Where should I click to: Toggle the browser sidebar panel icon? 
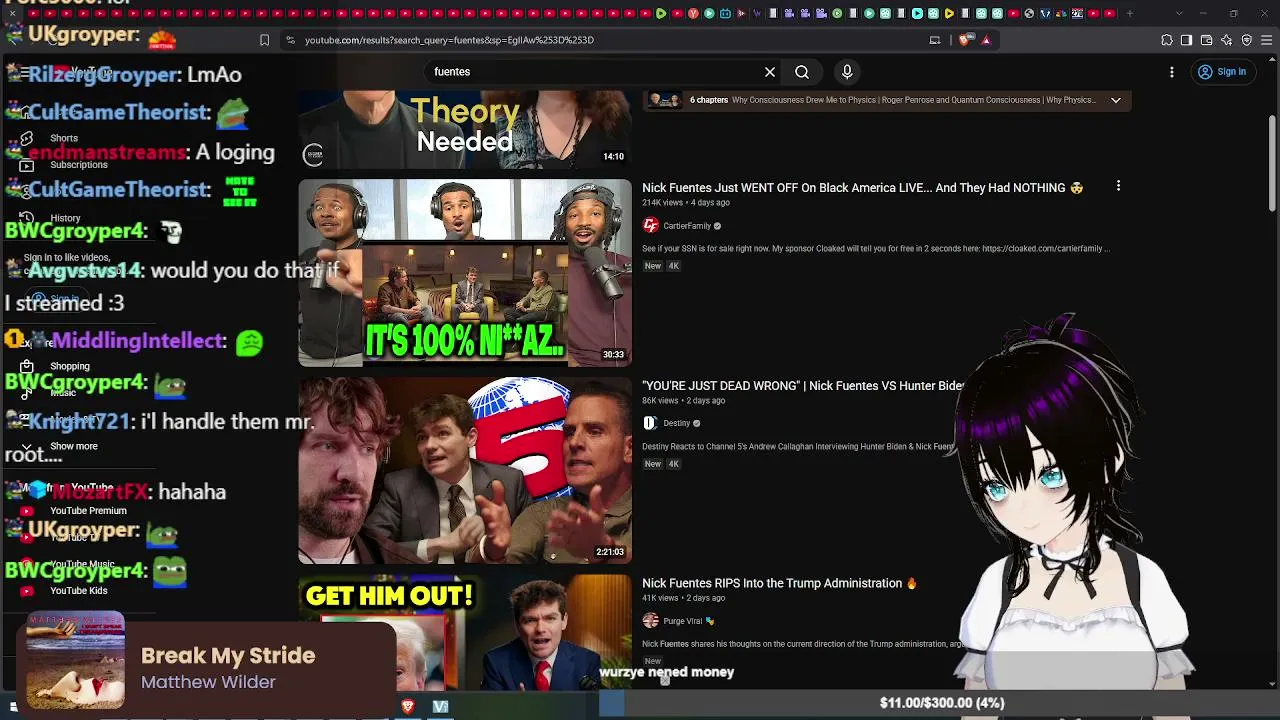tap(1187, 40)
